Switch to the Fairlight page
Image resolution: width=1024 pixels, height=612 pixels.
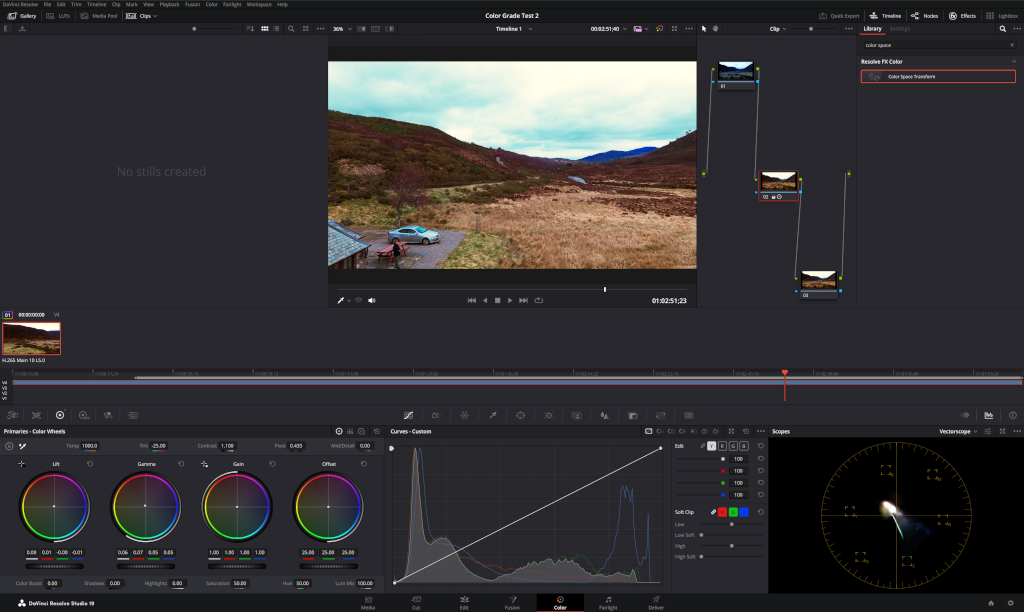click(x=608, y=603)
